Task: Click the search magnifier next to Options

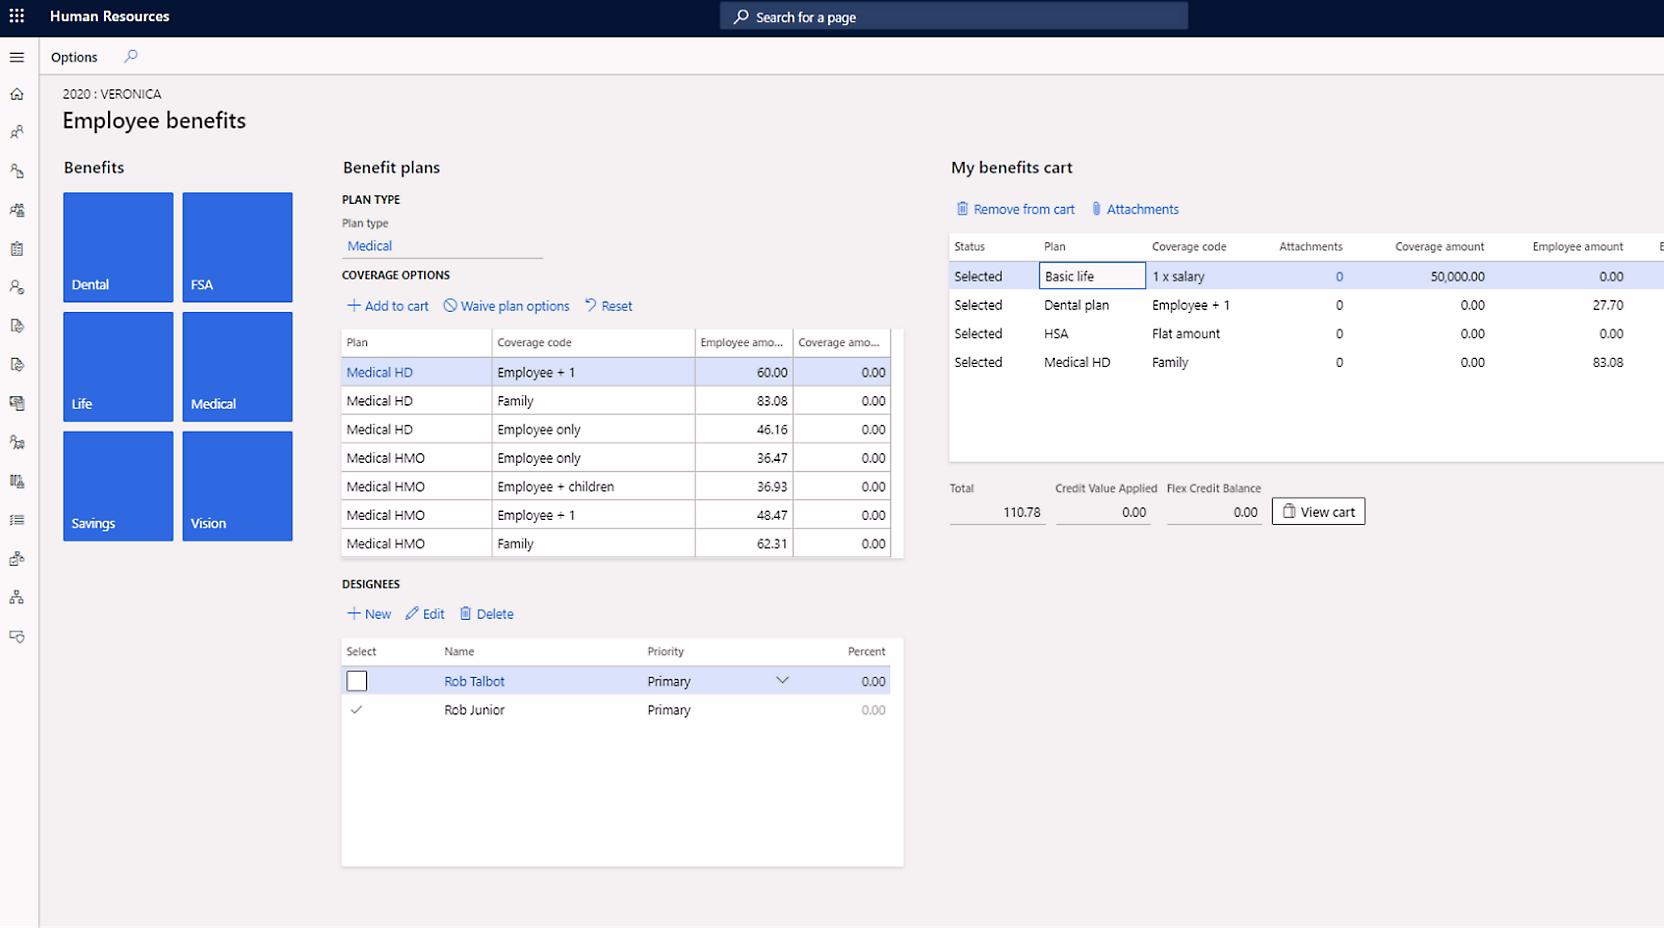Action: pyautogui.click(x=131, y=57)
